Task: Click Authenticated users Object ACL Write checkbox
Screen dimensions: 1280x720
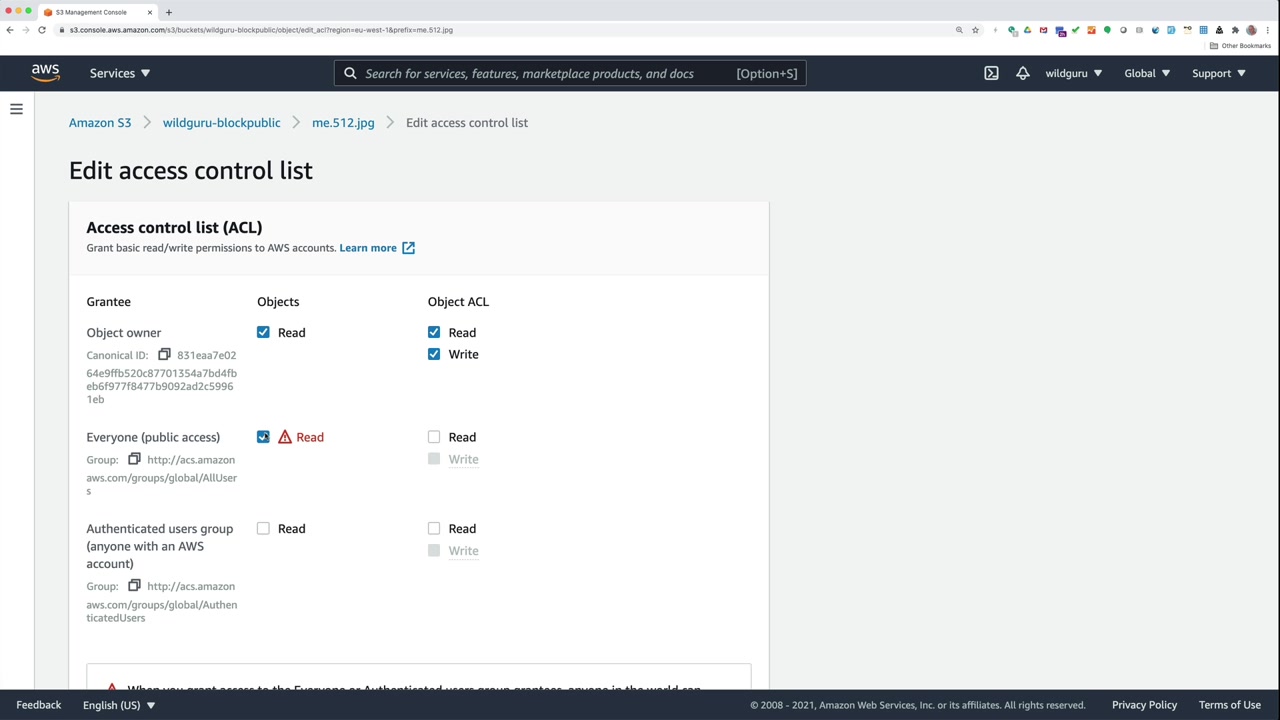Action: click(x=434, y=550)
